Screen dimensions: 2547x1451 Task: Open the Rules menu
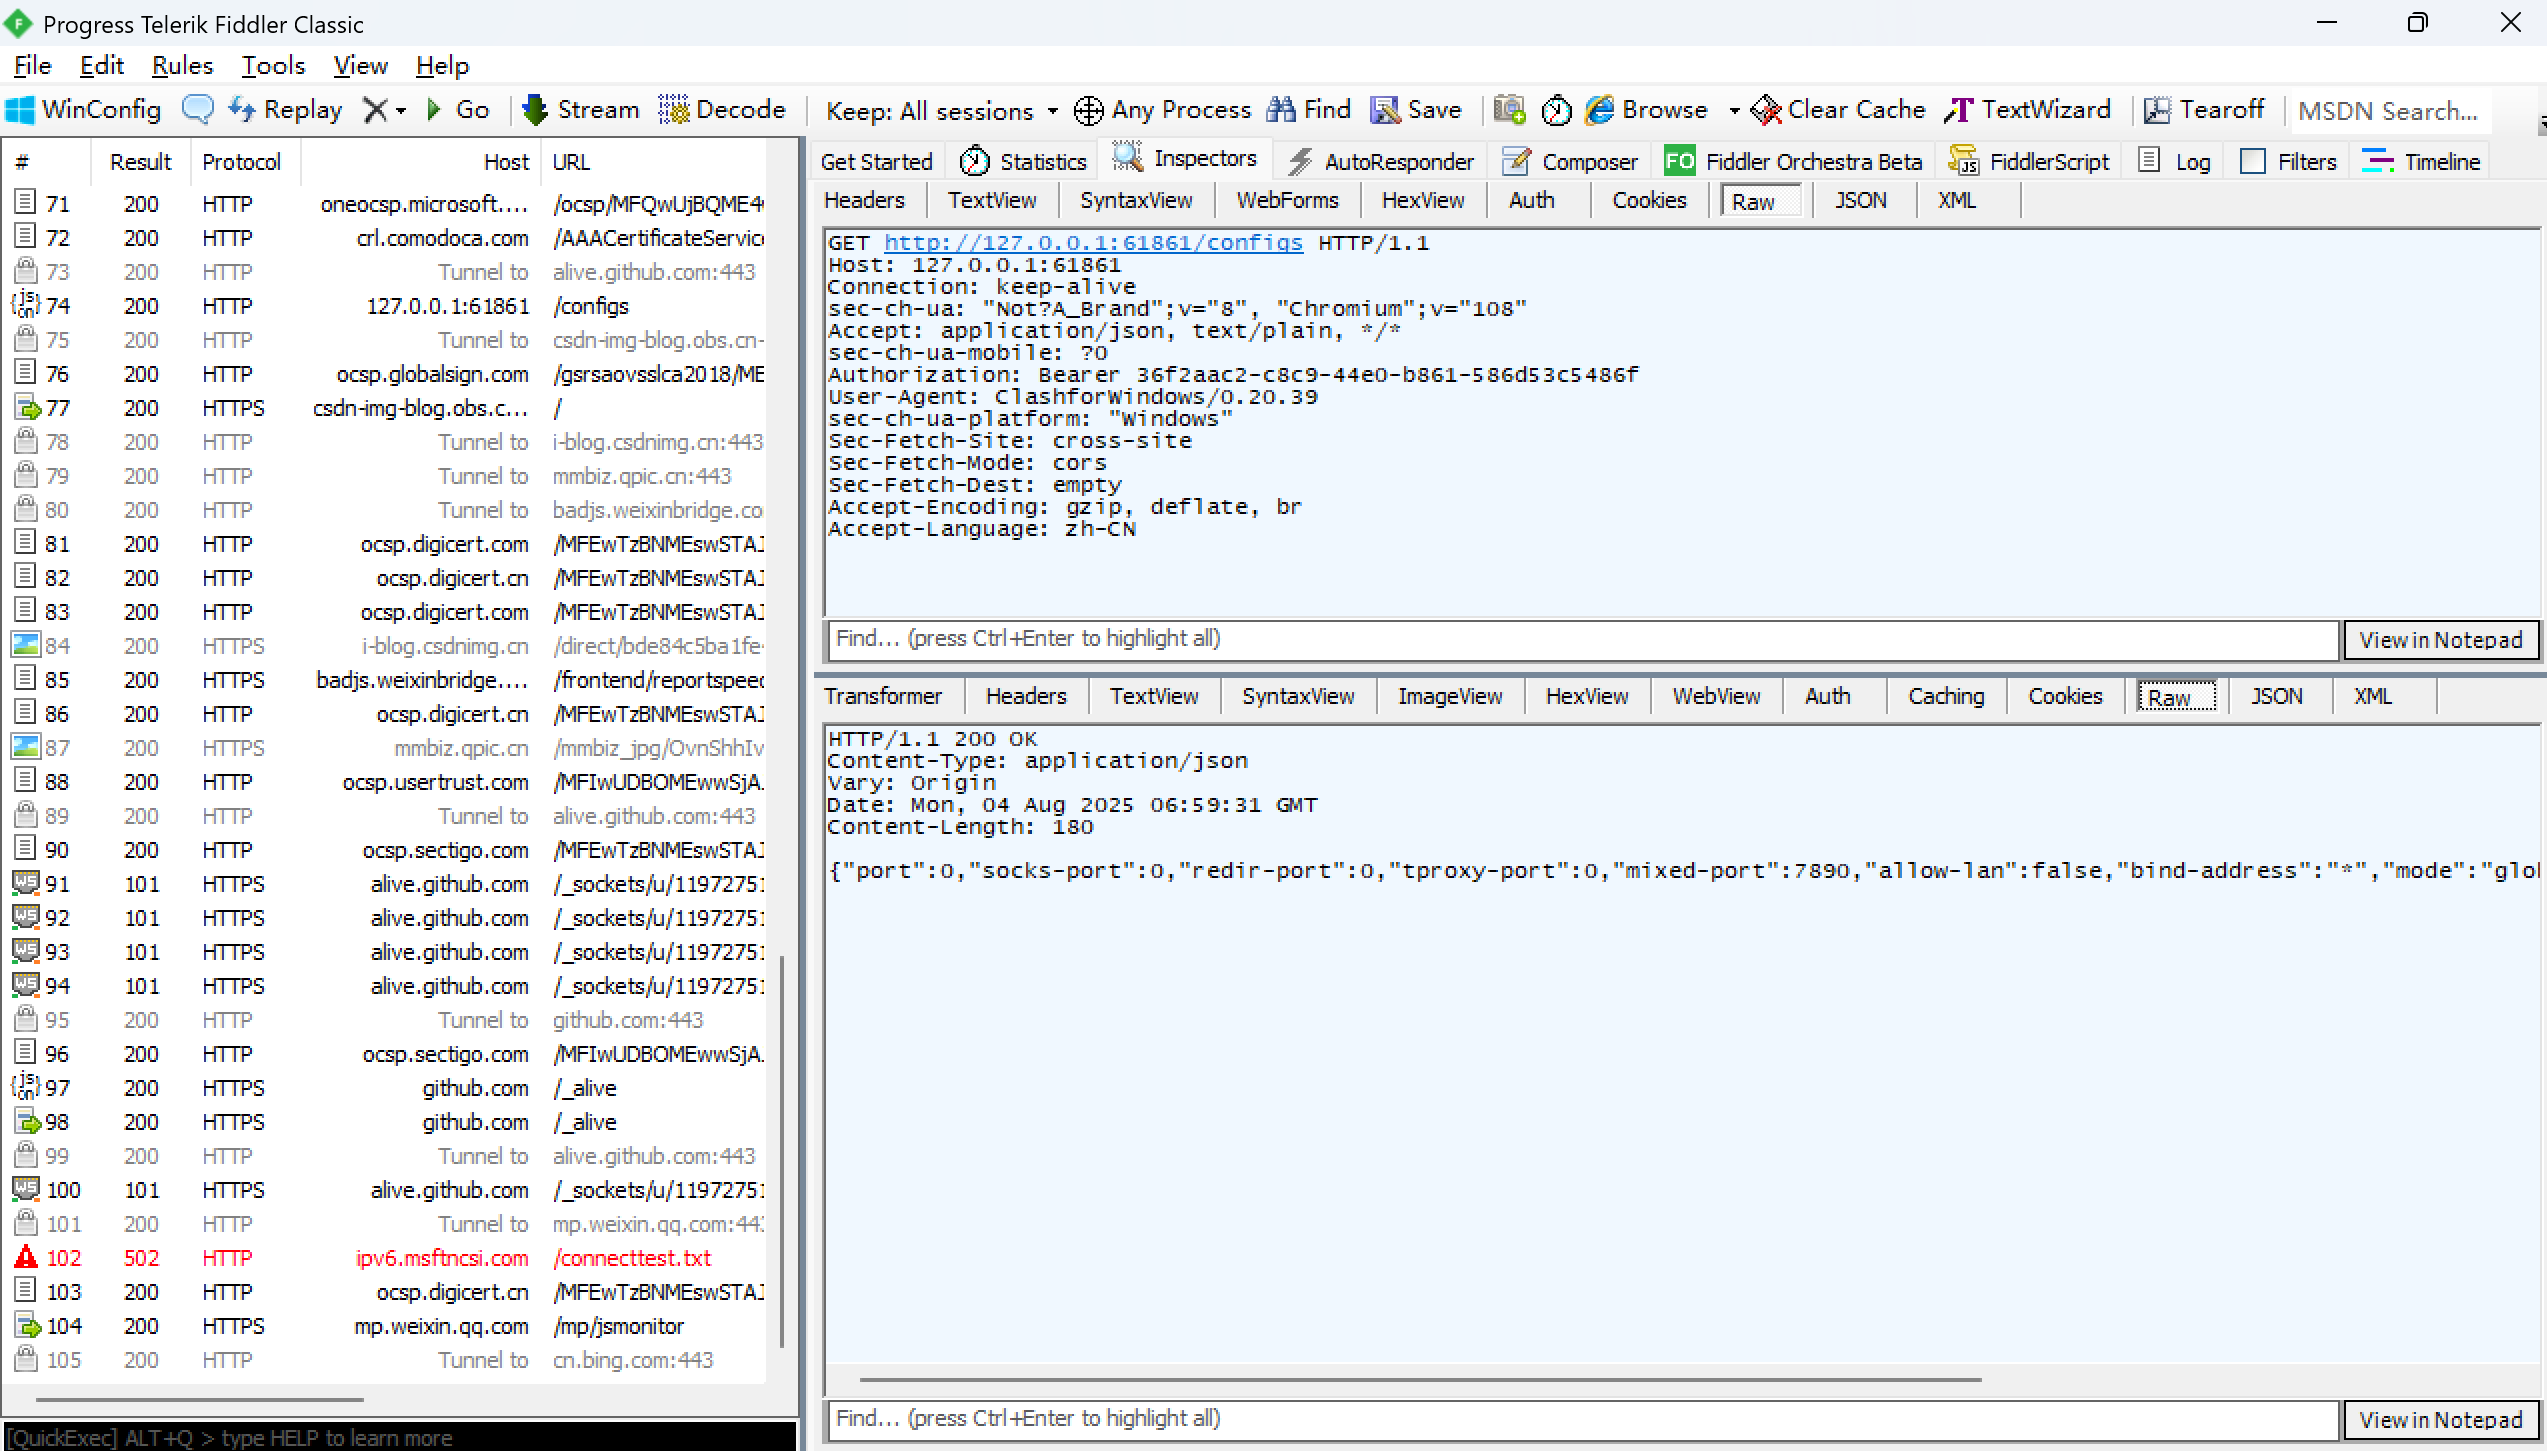(x=182, y=66)
